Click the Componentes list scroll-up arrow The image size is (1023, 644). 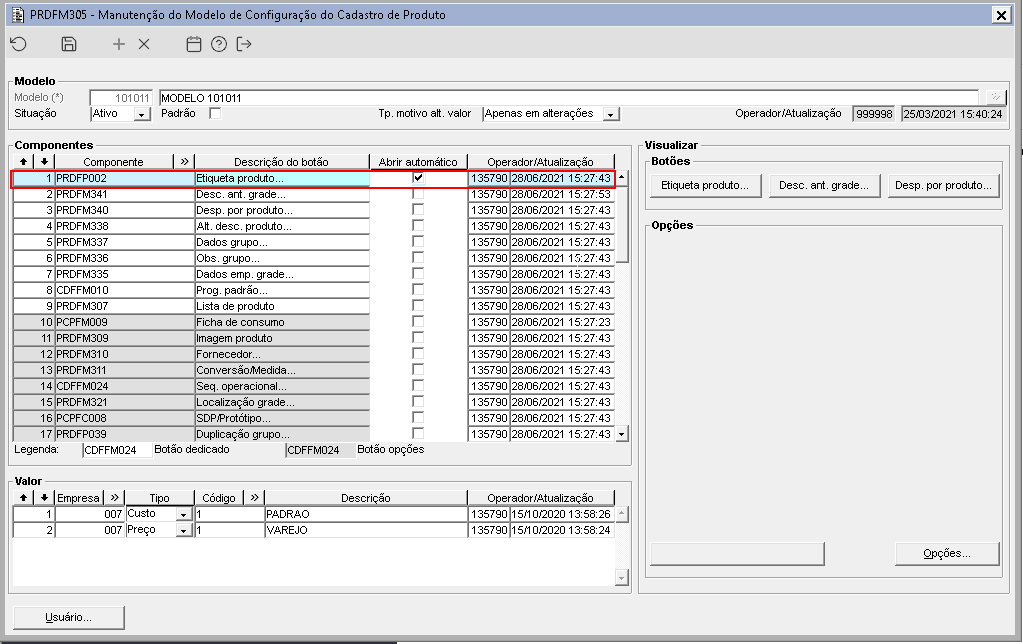pos(622,177)
